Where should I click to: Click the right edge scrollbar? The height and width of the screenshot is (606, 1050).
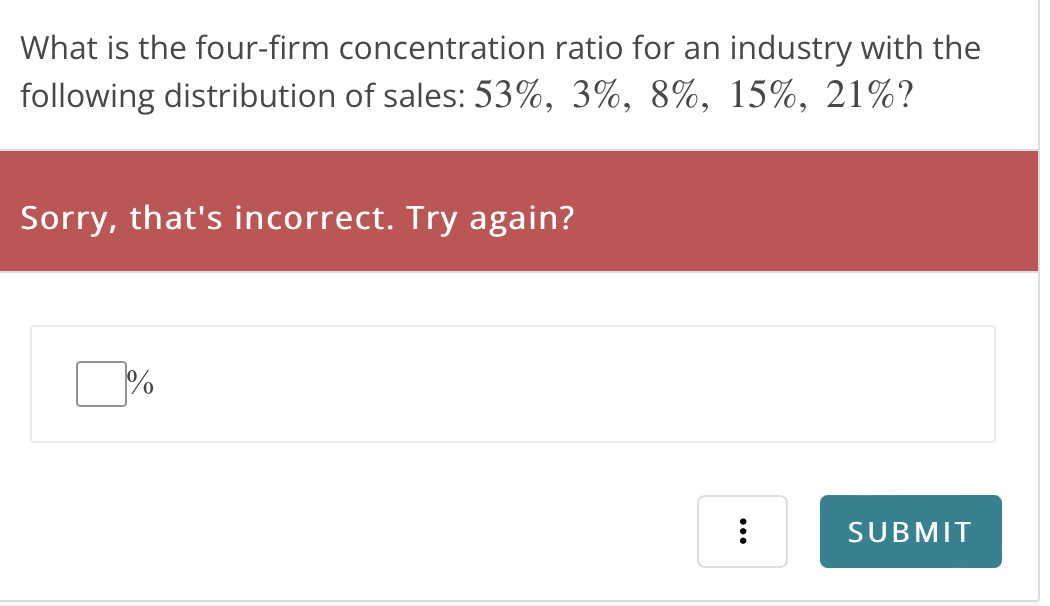click(x=1044, y=300)
